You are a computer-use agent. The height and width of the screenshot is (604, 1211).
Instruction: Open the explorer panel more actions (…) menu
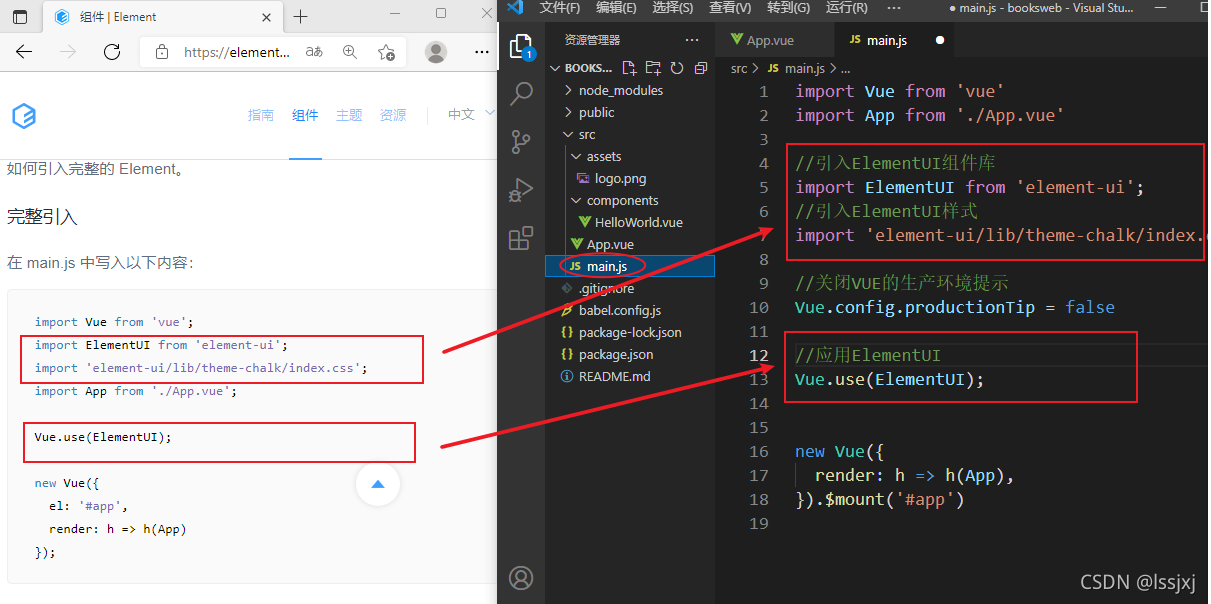coord(692,40)
